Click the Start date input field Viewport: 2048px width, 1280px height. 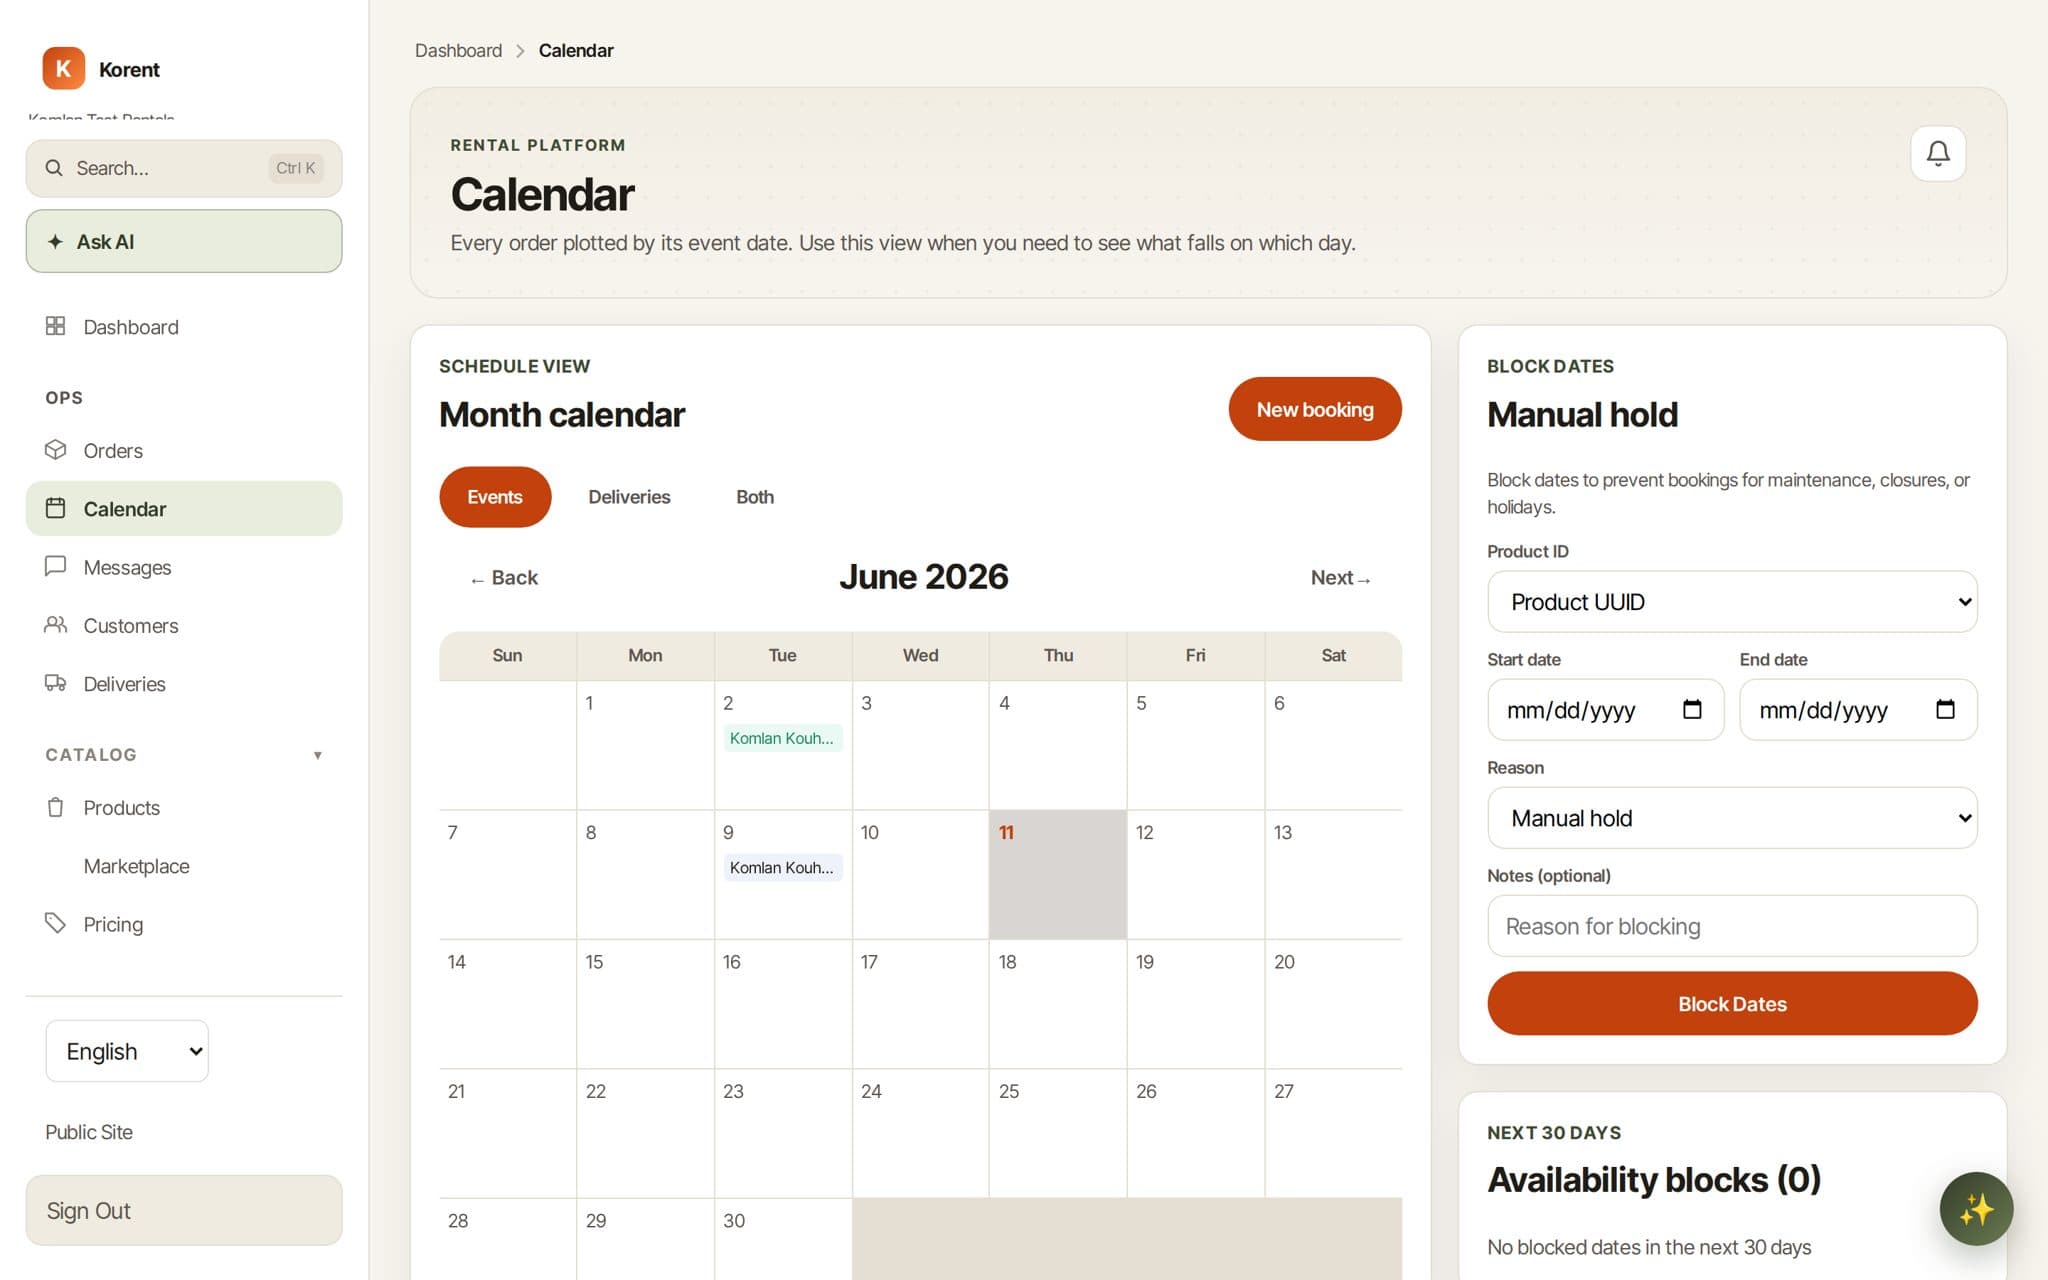(x=1605, y=710)
